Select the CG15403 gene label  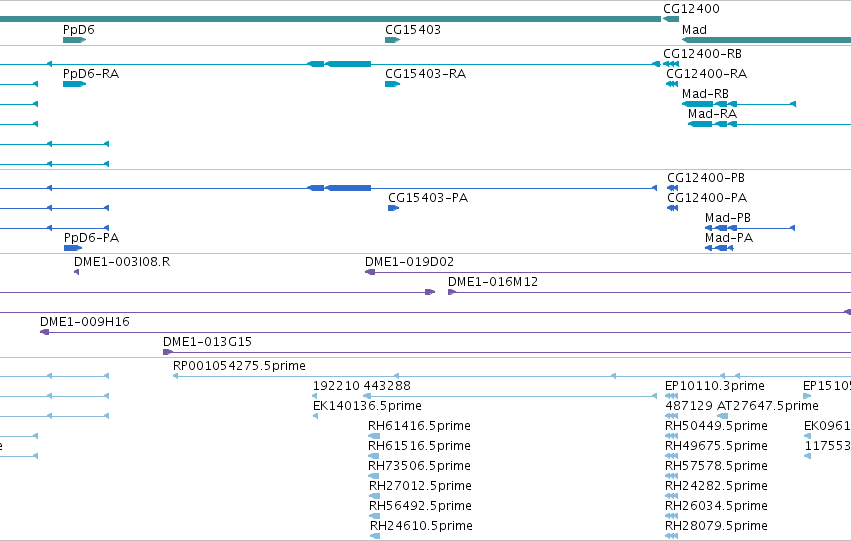coord(413,30)
